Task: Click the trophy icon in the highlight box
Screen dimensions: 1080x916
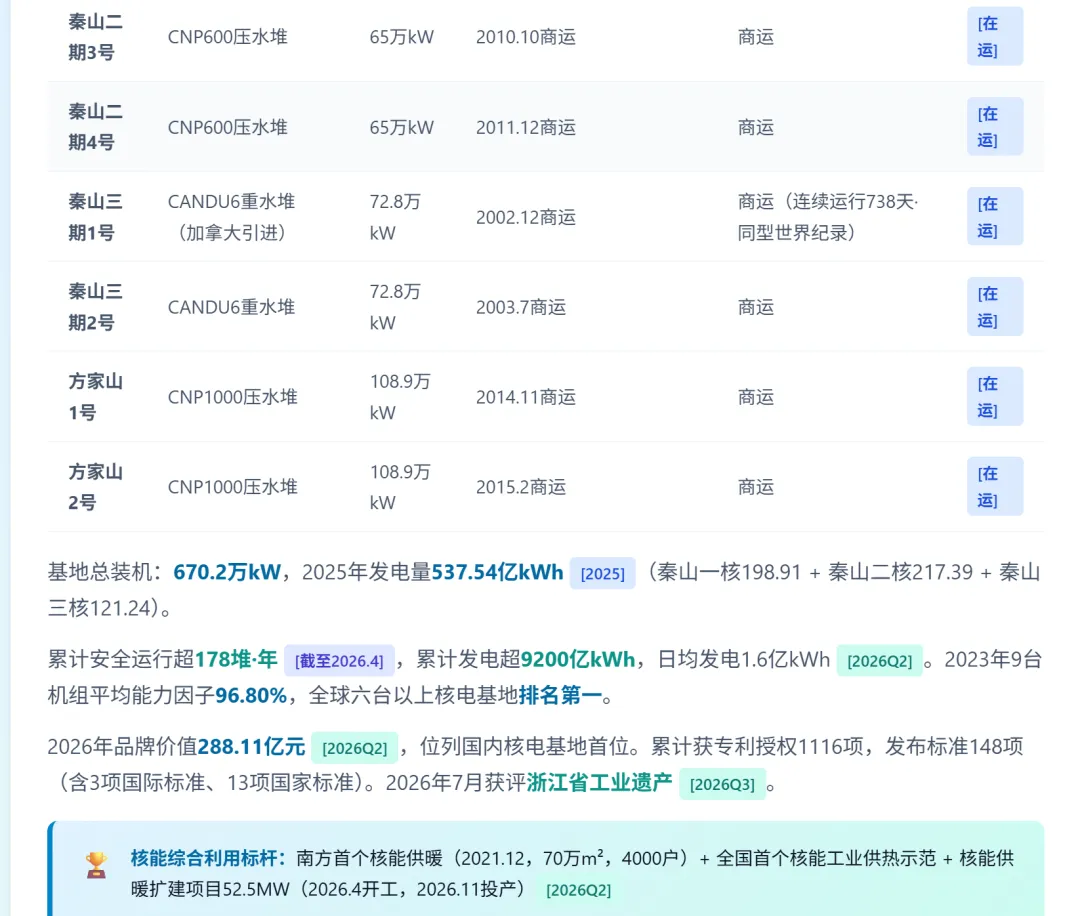Action: click(x=96, y=865)
